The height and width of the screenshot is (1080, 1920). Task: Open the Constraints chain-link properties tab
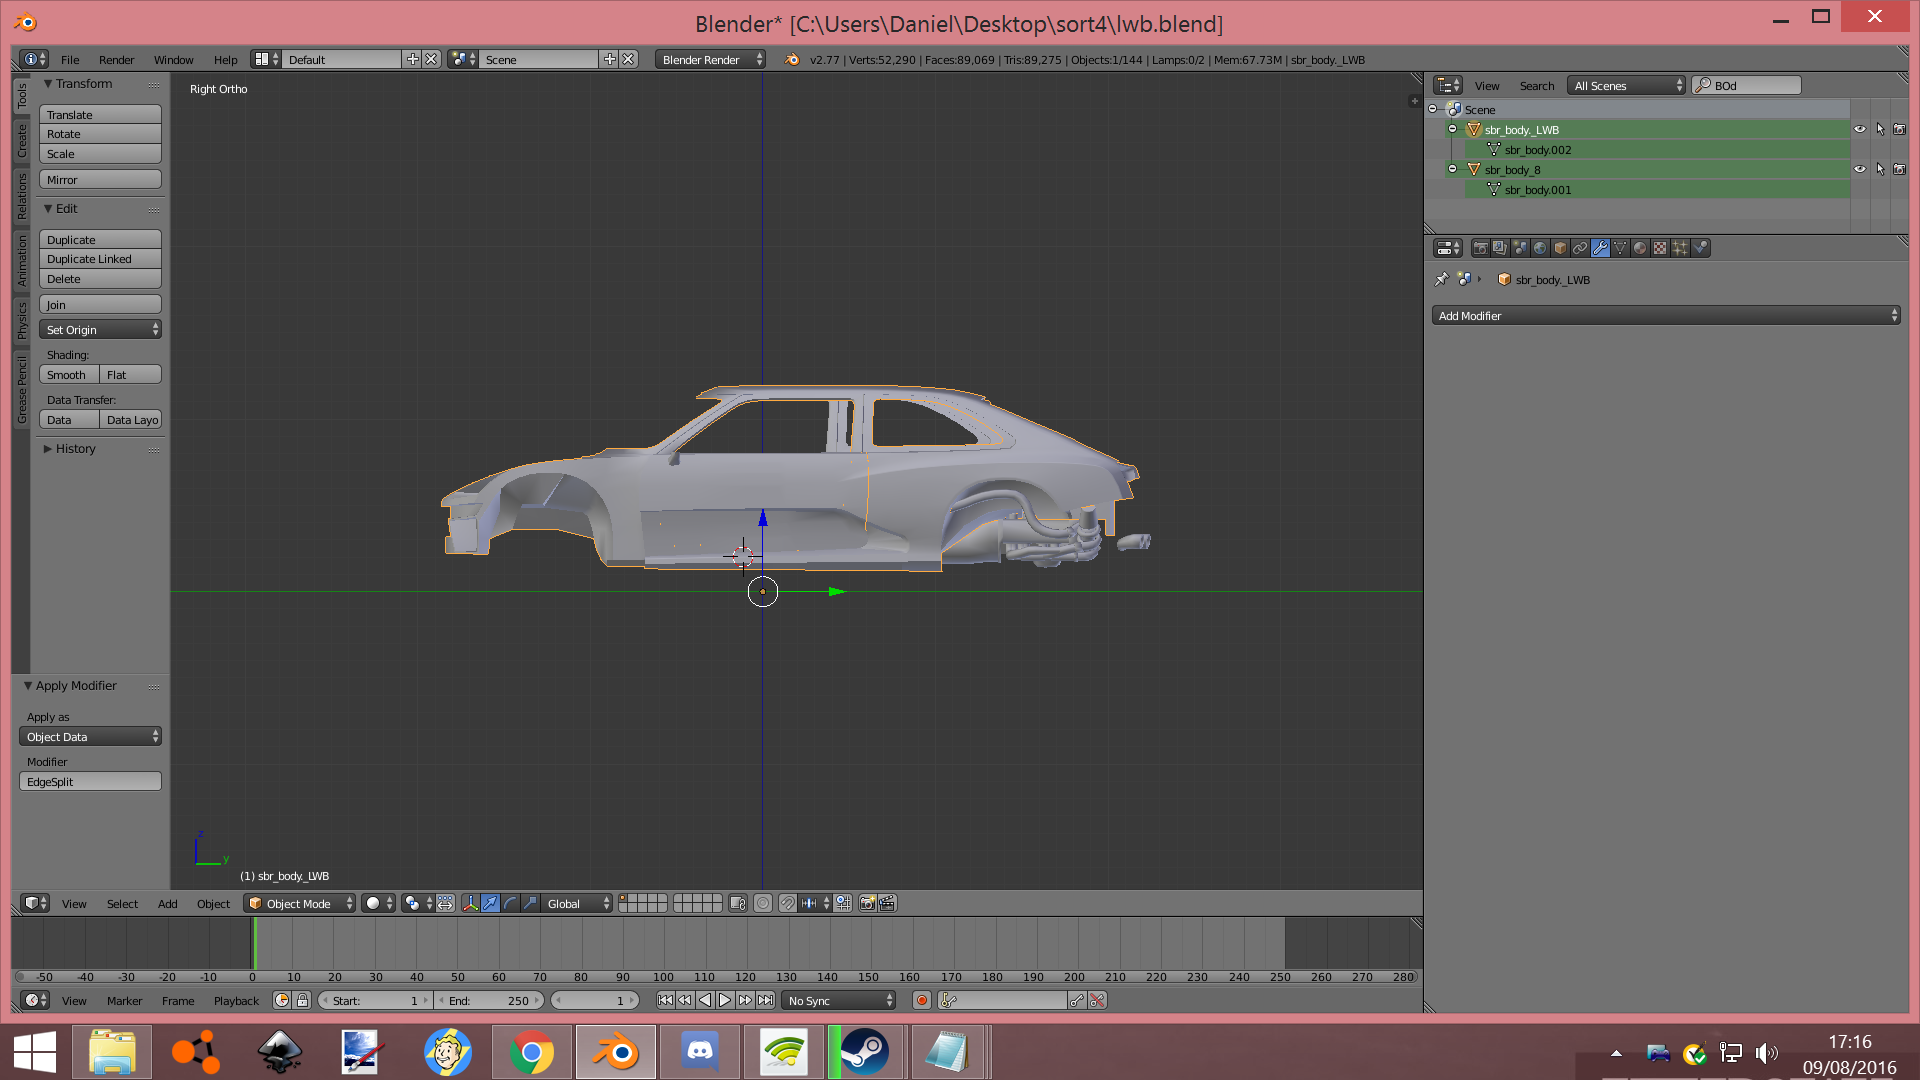(1580, 248)
